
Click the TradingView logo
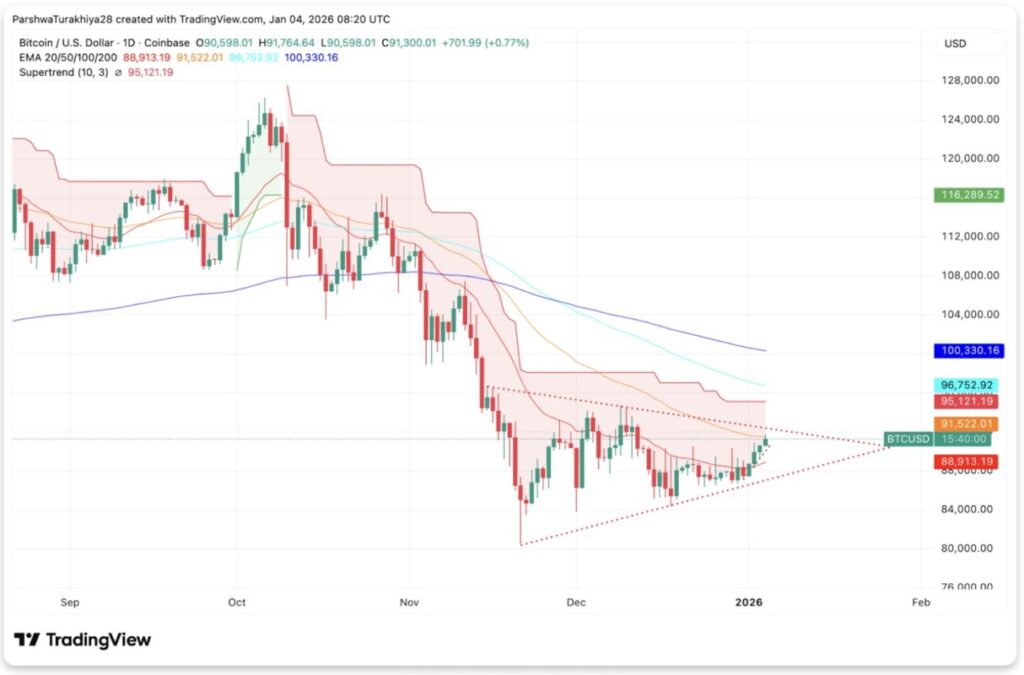point(83,640)
